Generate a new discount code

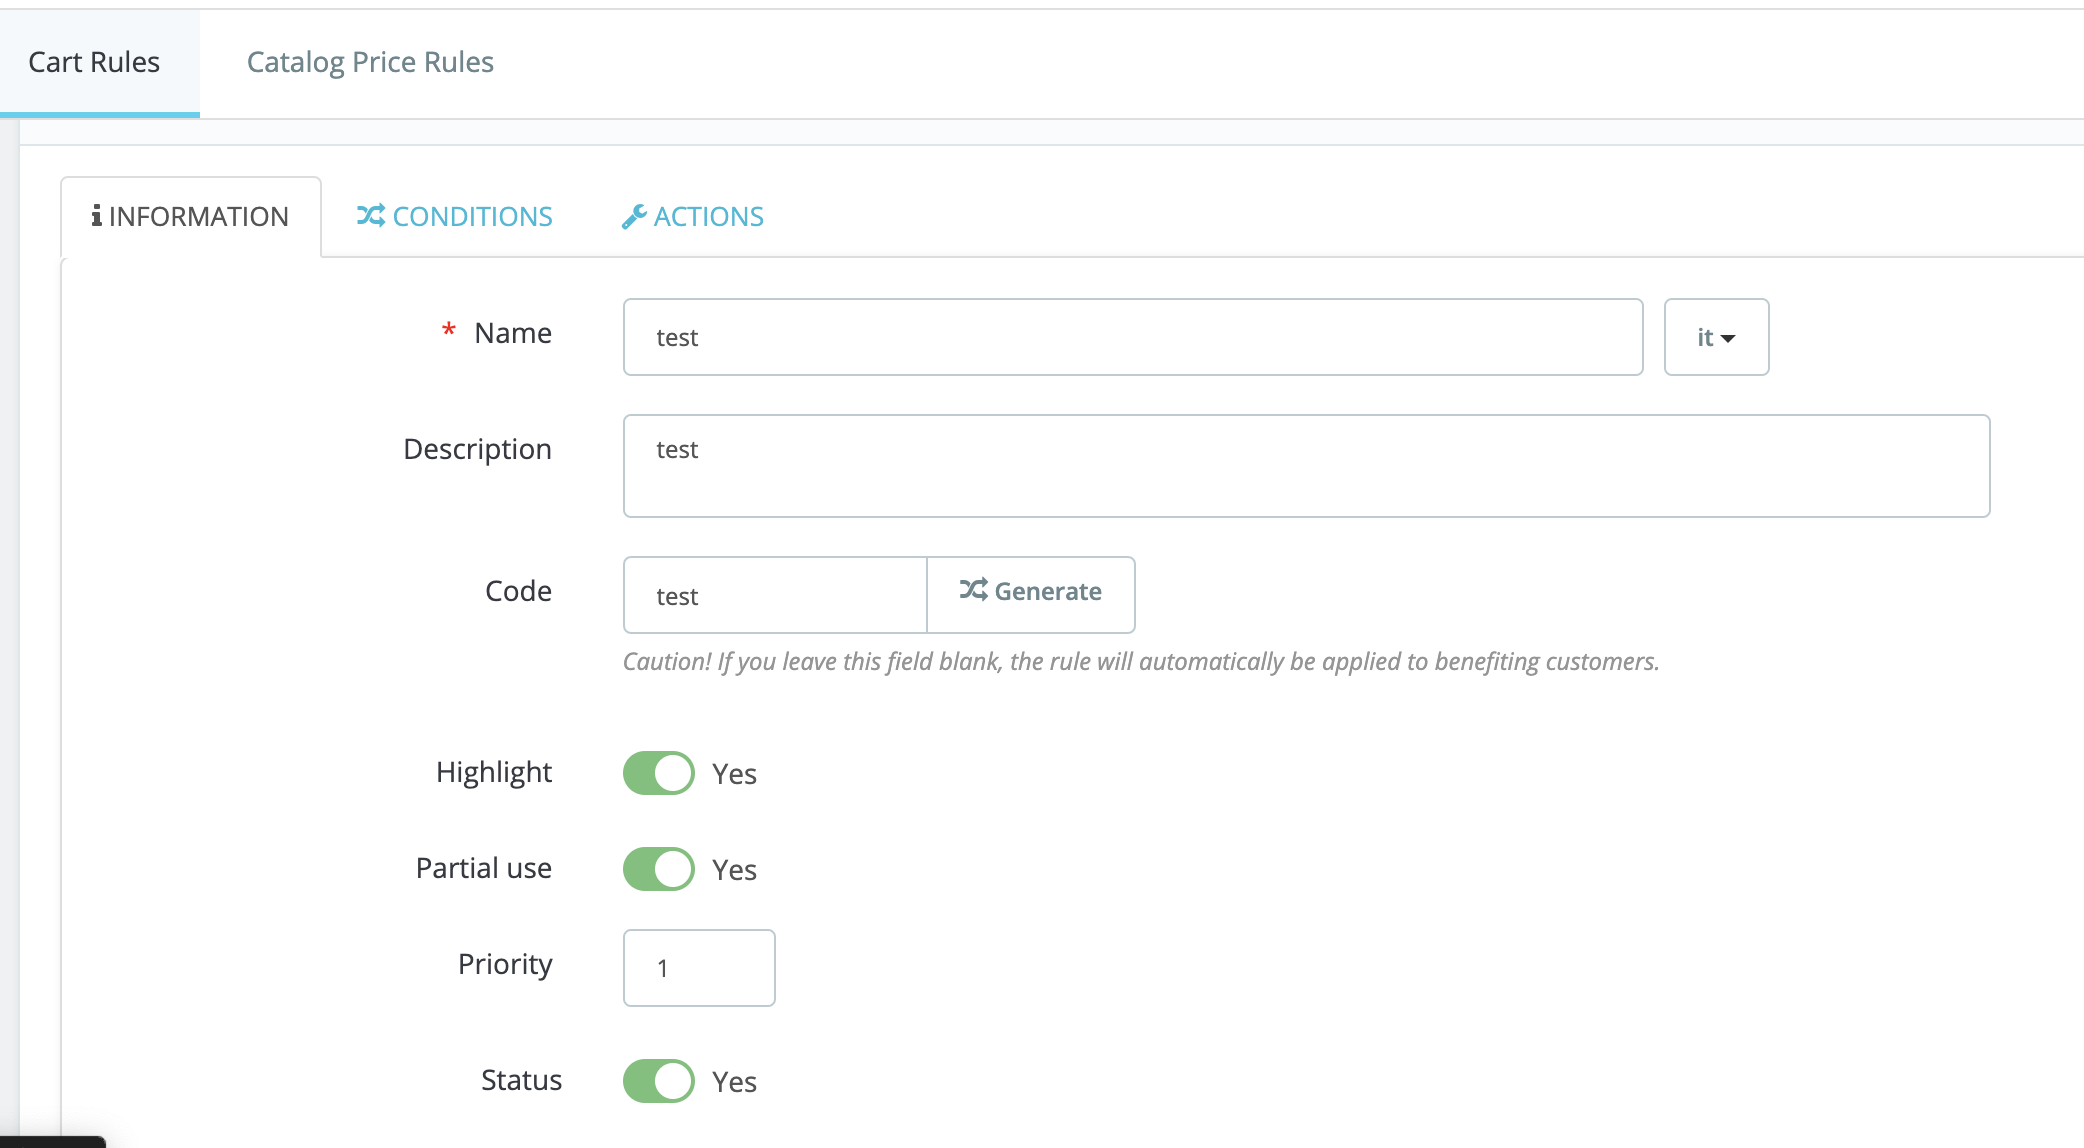point(1031,592)
